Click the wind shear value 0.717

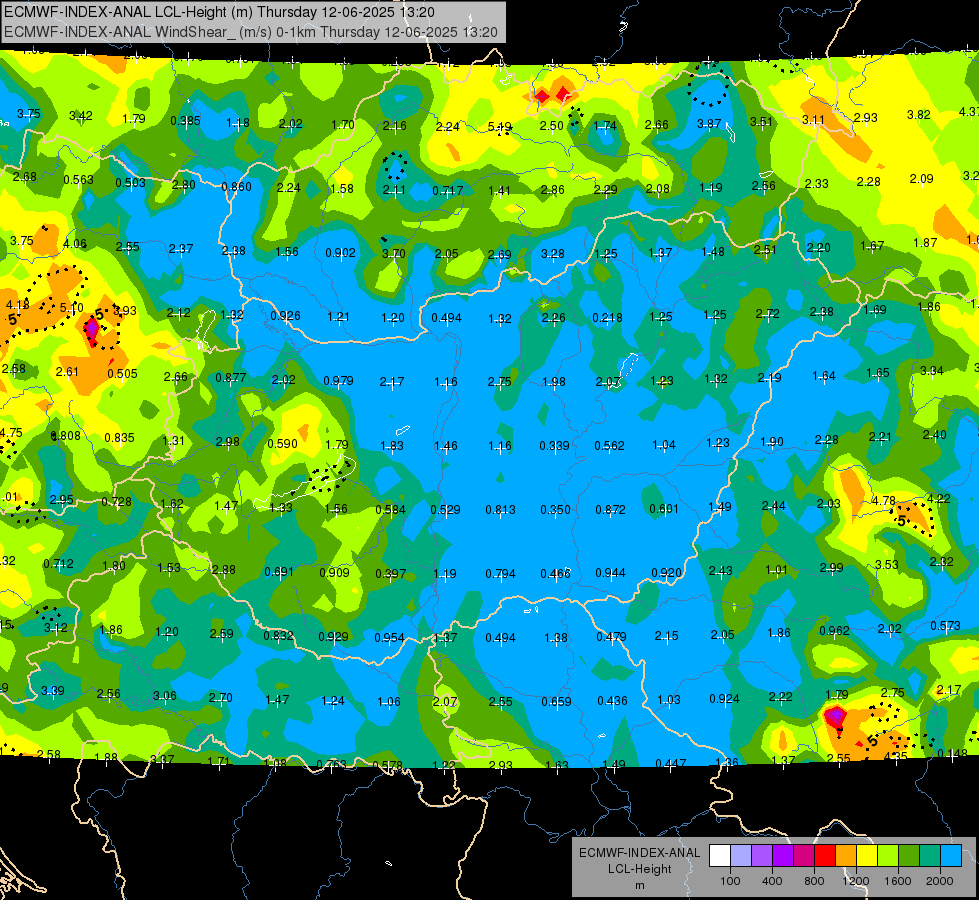pos(448,190)
